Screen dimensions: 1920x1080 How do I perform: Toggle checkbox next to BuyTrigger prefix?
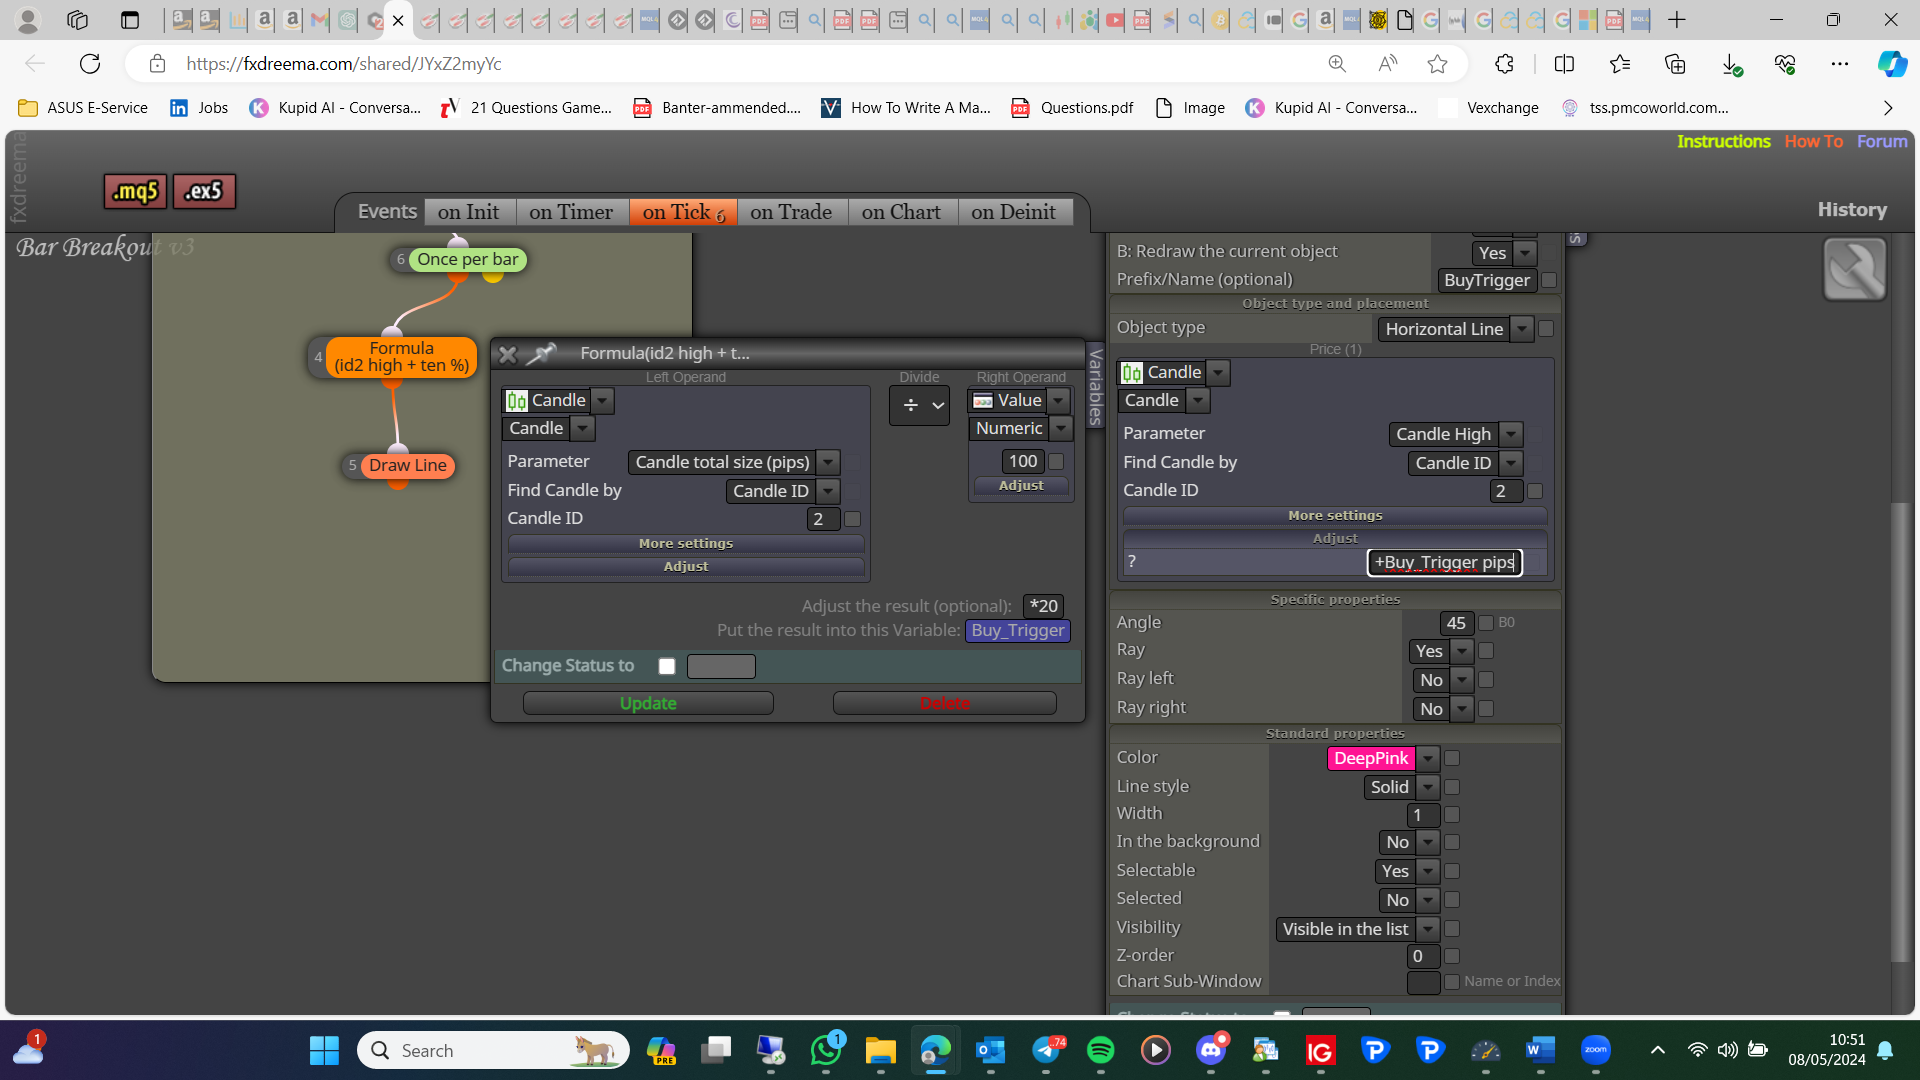pos(1549,281)
